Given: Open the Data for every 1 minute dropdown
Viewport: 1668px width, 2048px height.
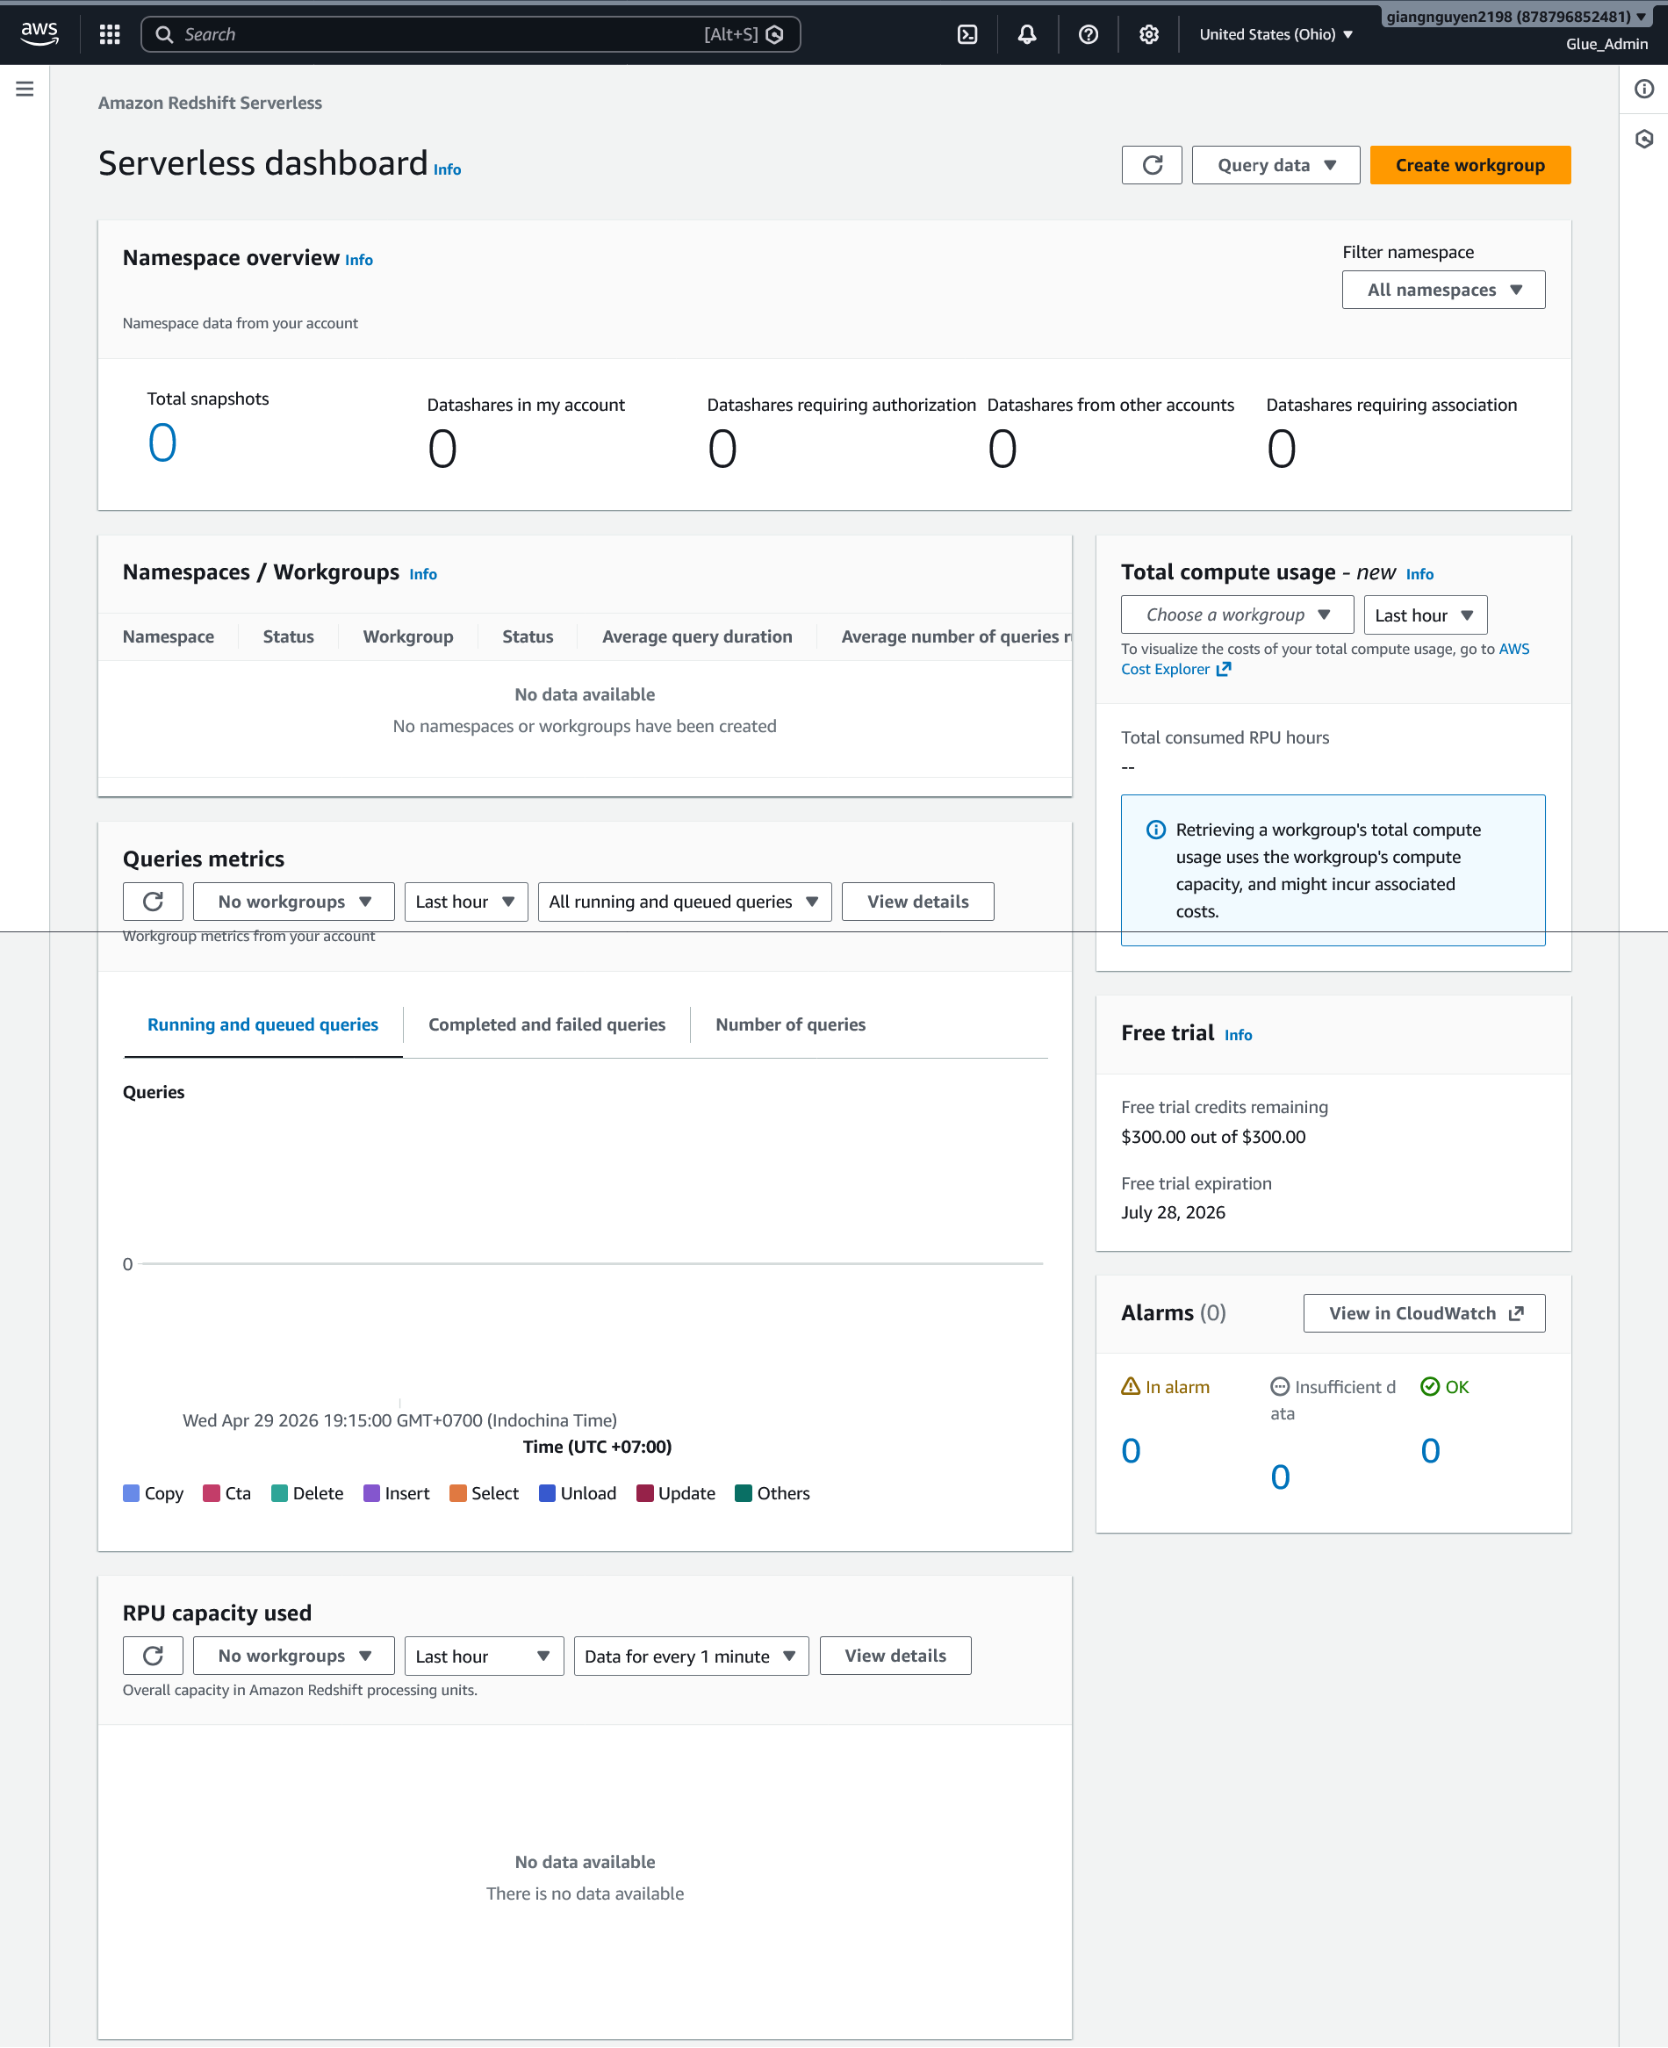Looking at the screenshot, I should (x=691, y=1655).
